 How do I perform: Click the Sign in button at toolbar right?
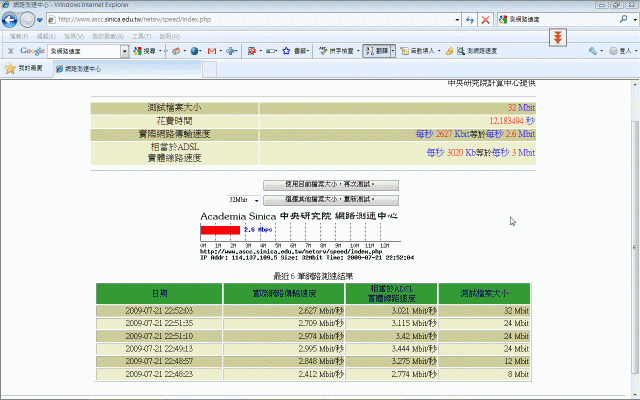(620, 51)
